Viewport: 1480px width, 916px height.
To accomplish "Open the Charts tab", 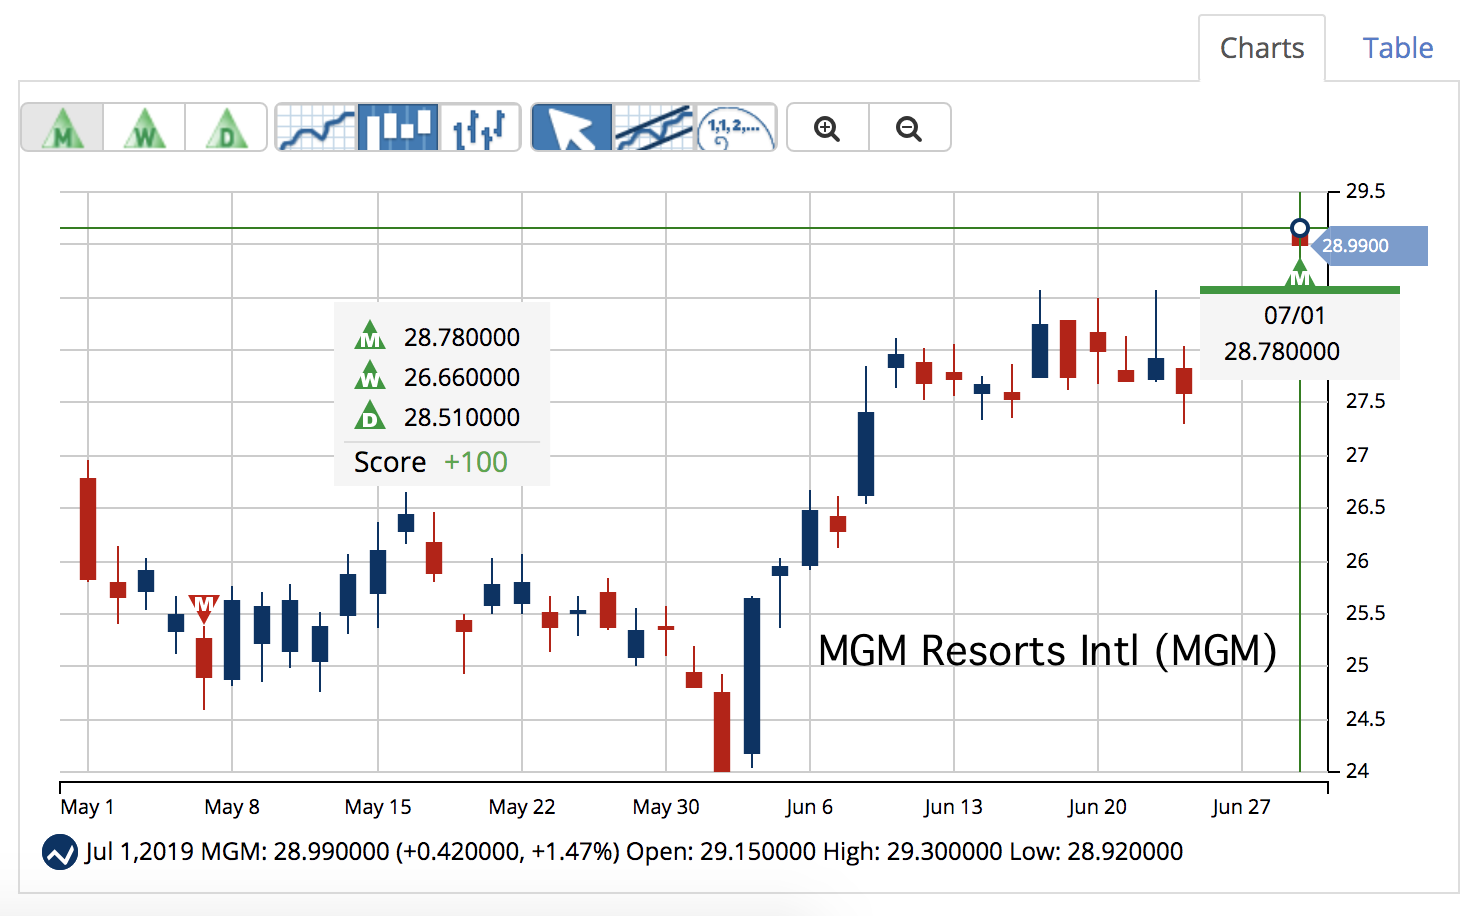I will [x=1262, y=48].
